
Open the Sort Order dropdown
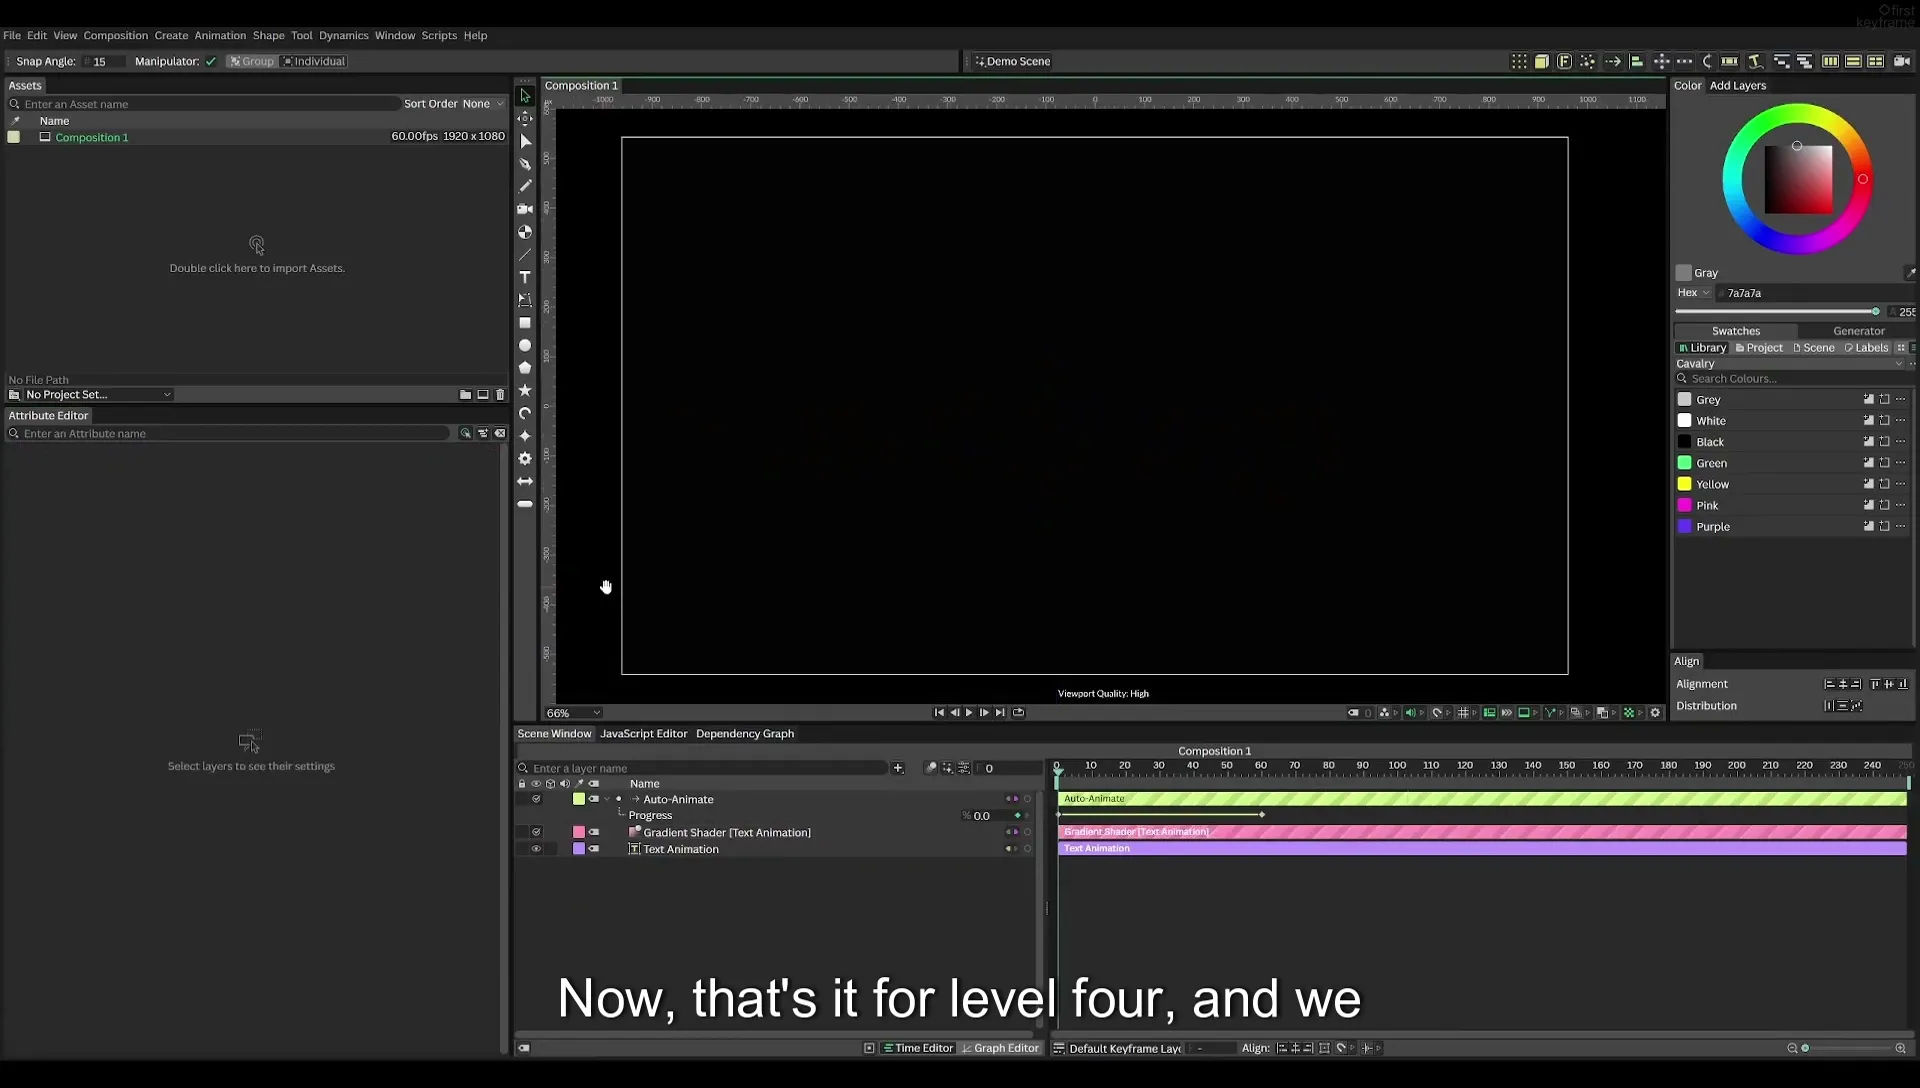coord(483,104)
